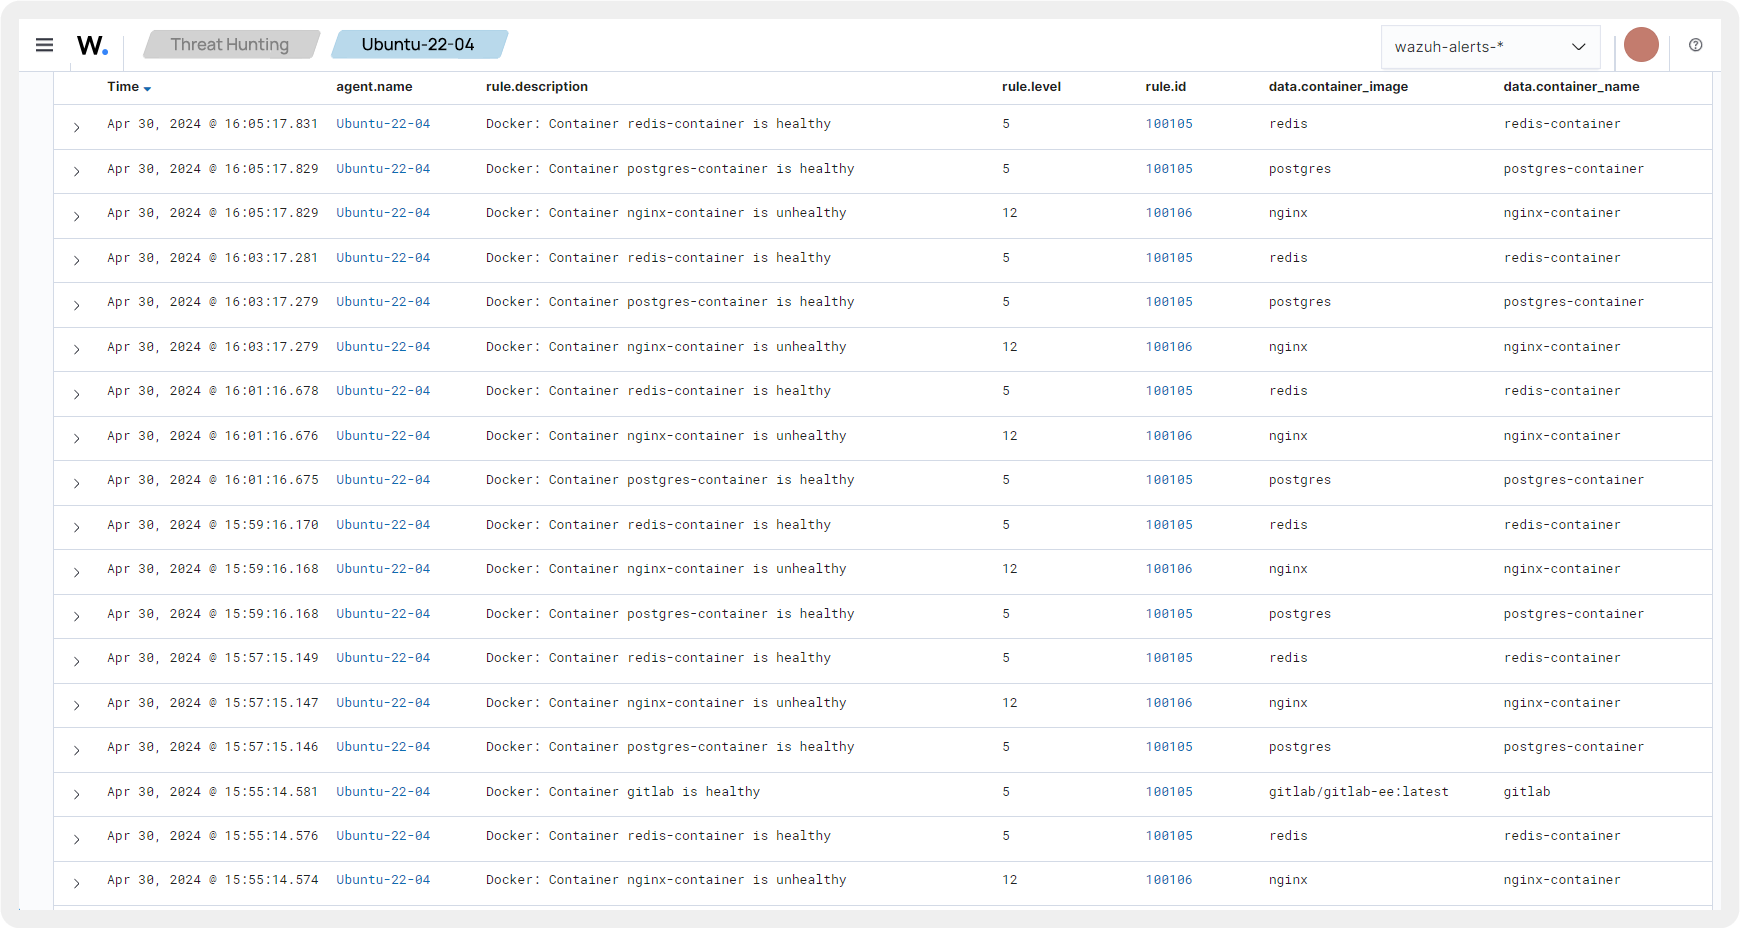Click the agent.name column header
Image resolution: width=1740 pixels, height=928 pixels.
coord(374,87)
